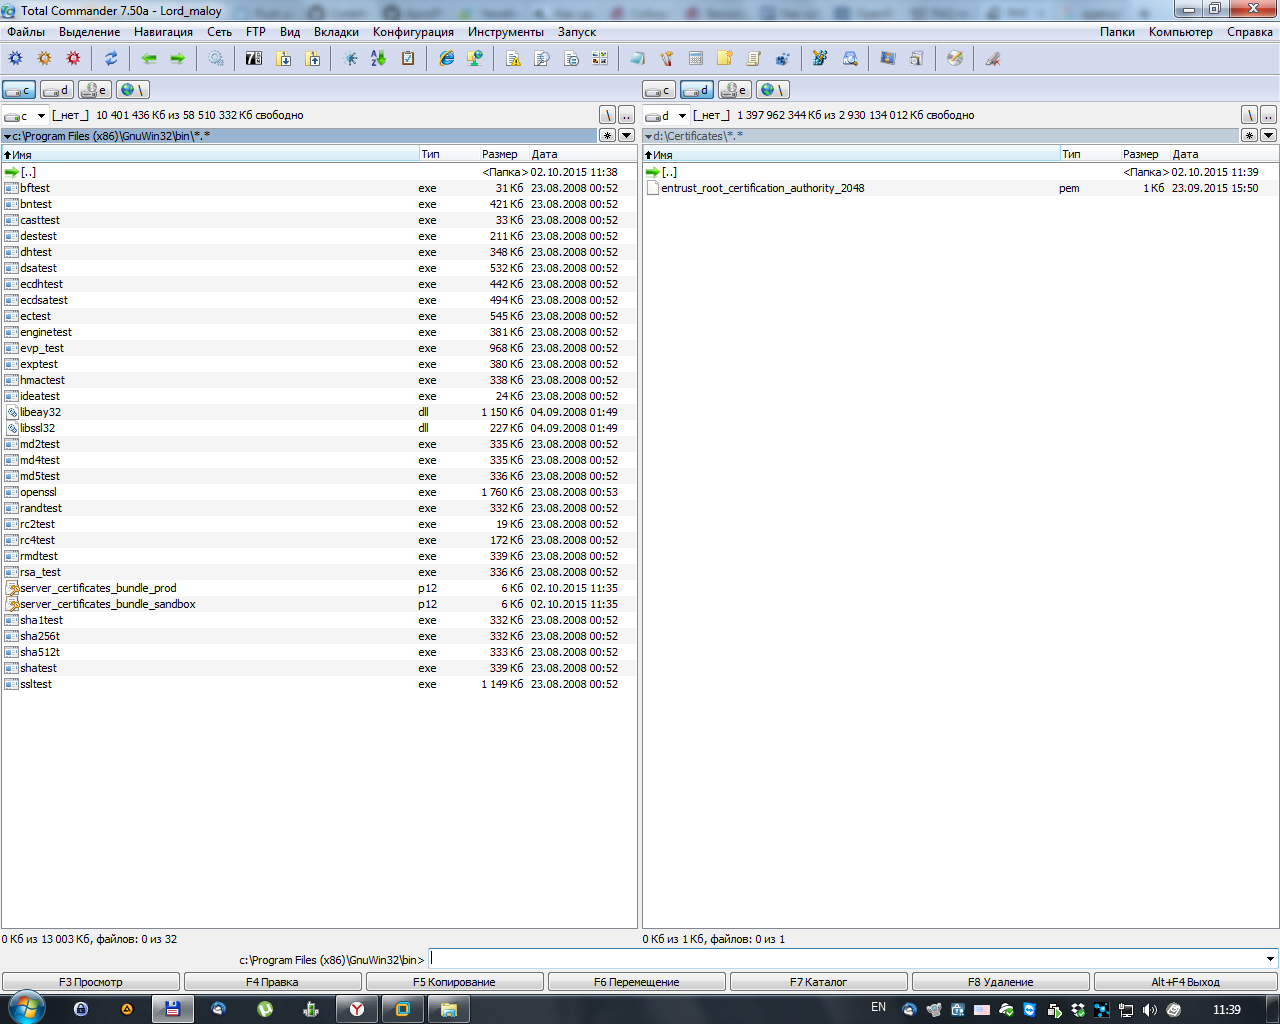Click the 7-Zip archive toolbar icon

254,59
